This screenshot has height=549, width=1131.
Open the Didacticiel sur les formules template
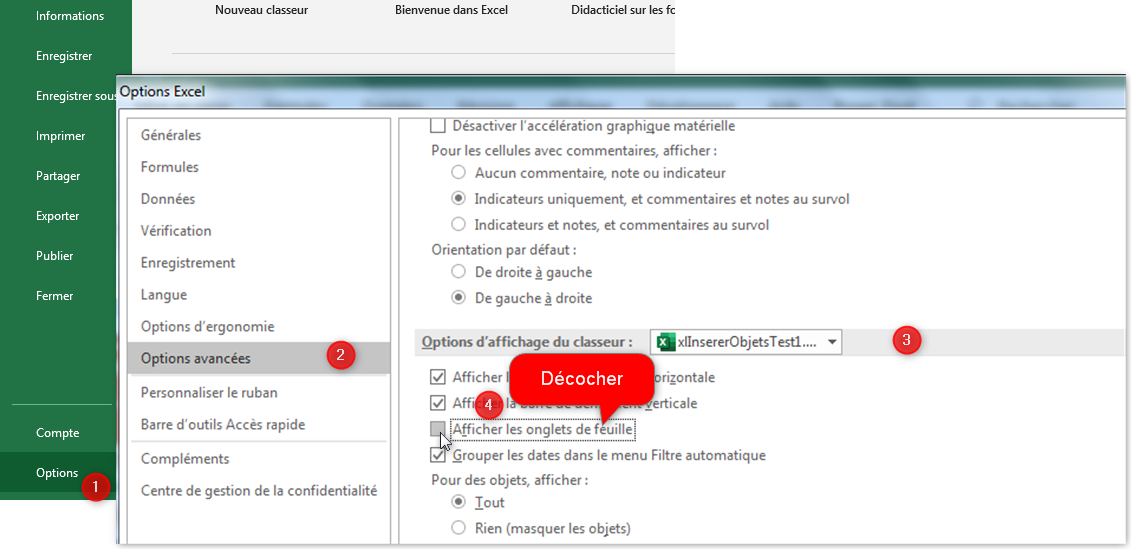622,10
